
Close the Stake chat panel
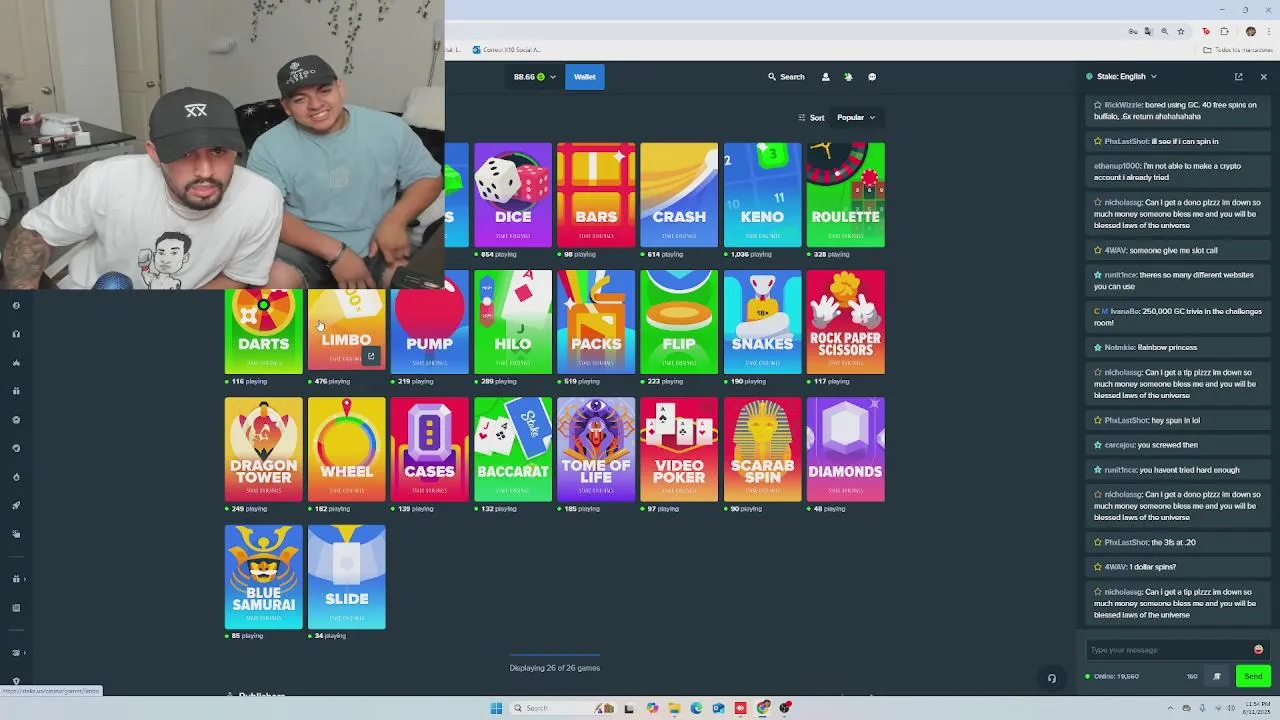[x=1263, y=77]
